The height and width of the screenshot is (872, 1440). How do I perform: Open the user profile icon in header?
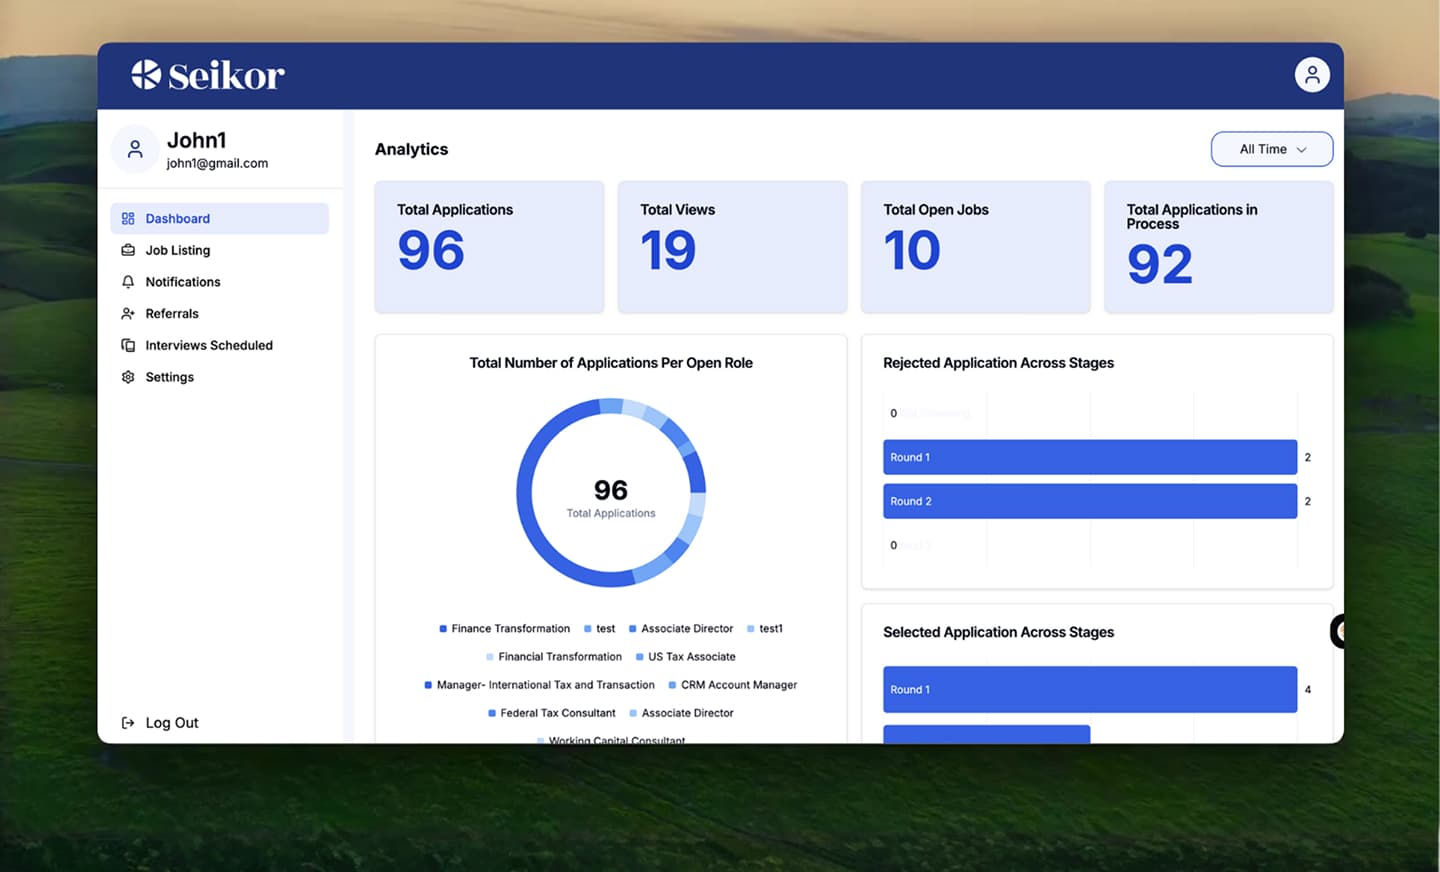pos(1311,75)
